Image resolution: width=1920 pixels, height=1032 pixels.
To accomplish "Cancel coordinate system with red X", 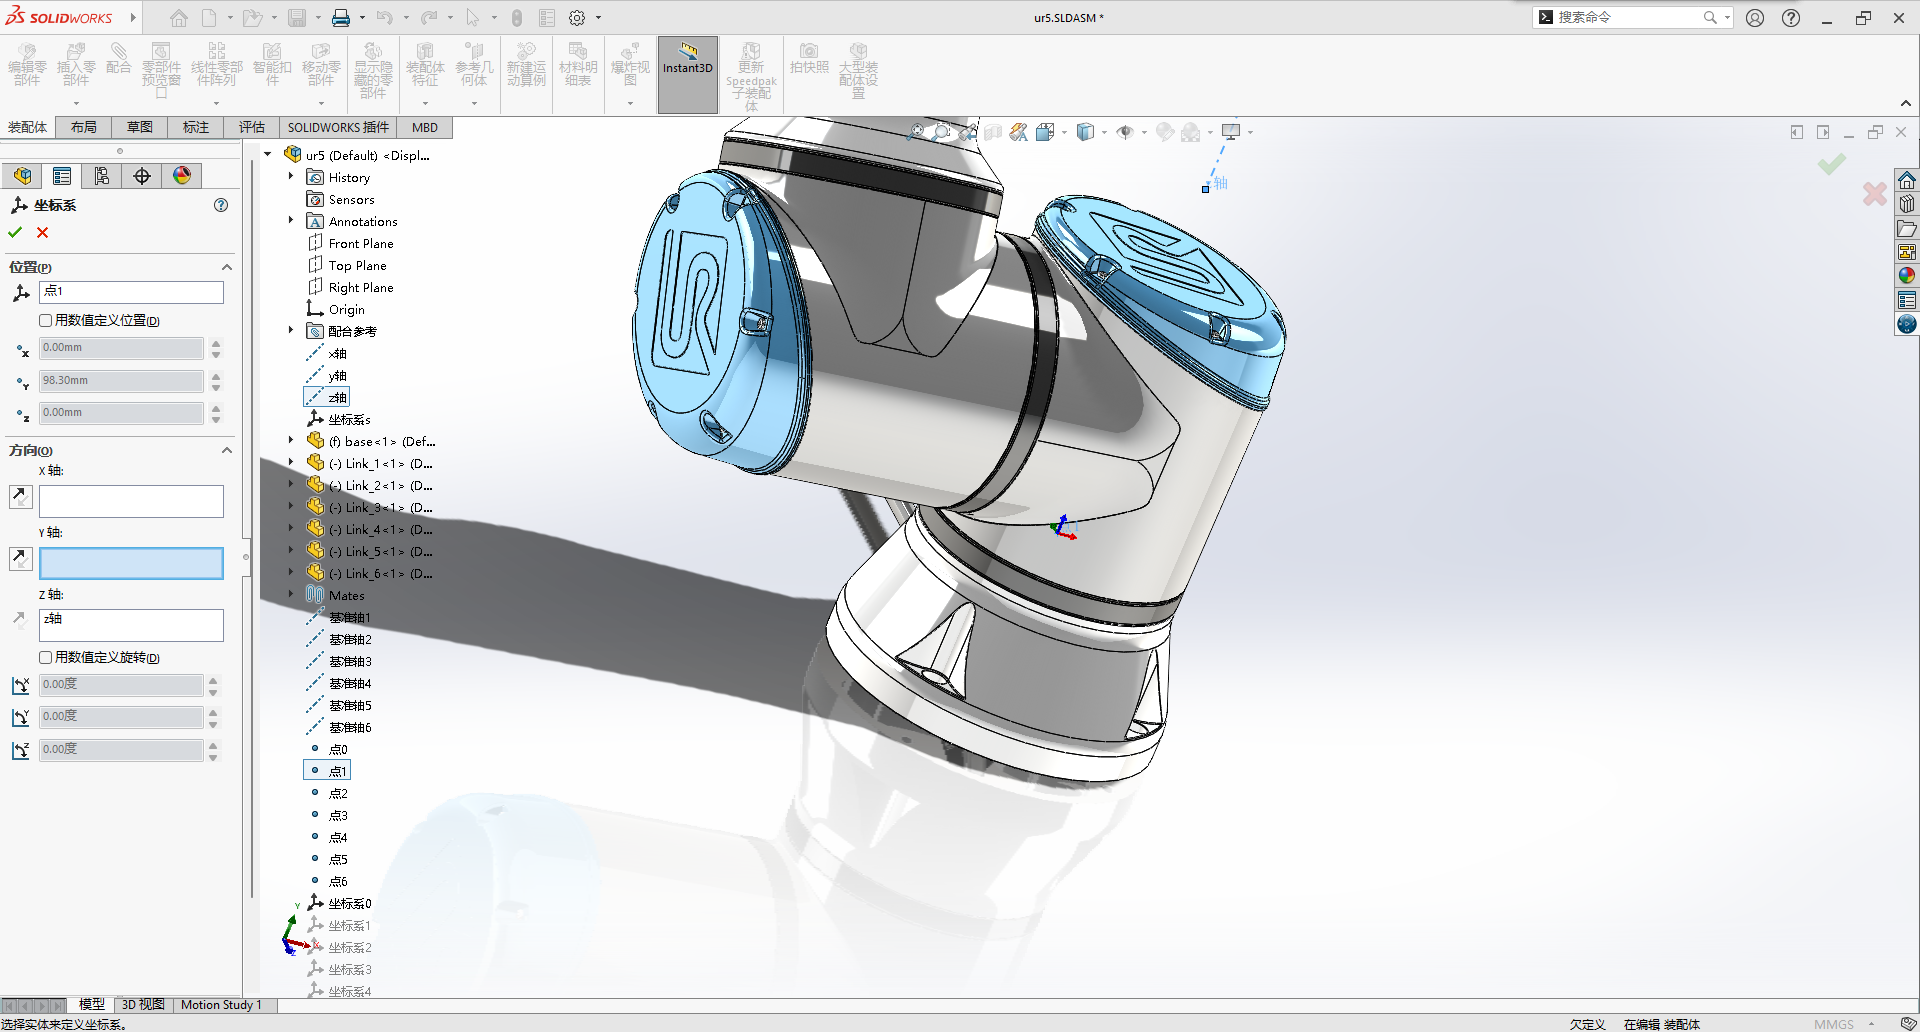I will tap(42, 232).
